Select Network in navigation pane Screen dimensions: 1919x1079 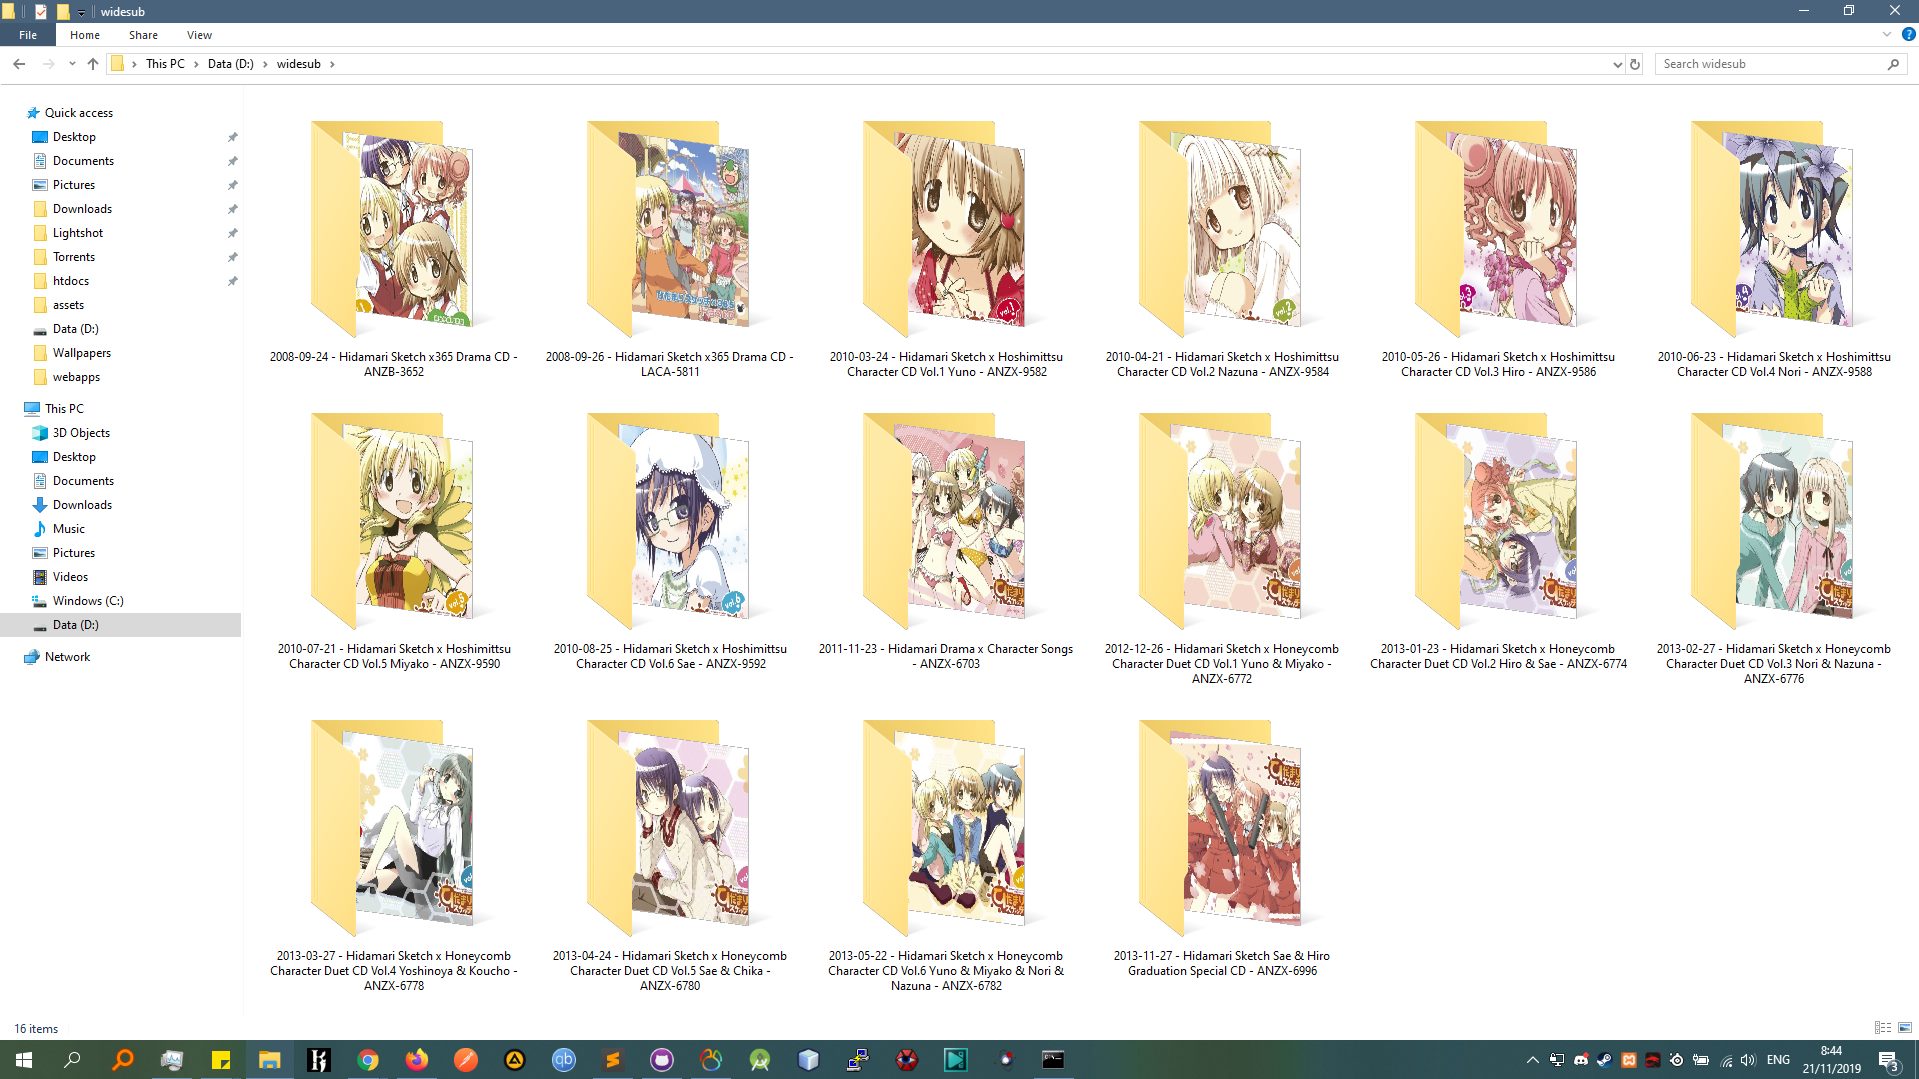click(x=67, y=657)
